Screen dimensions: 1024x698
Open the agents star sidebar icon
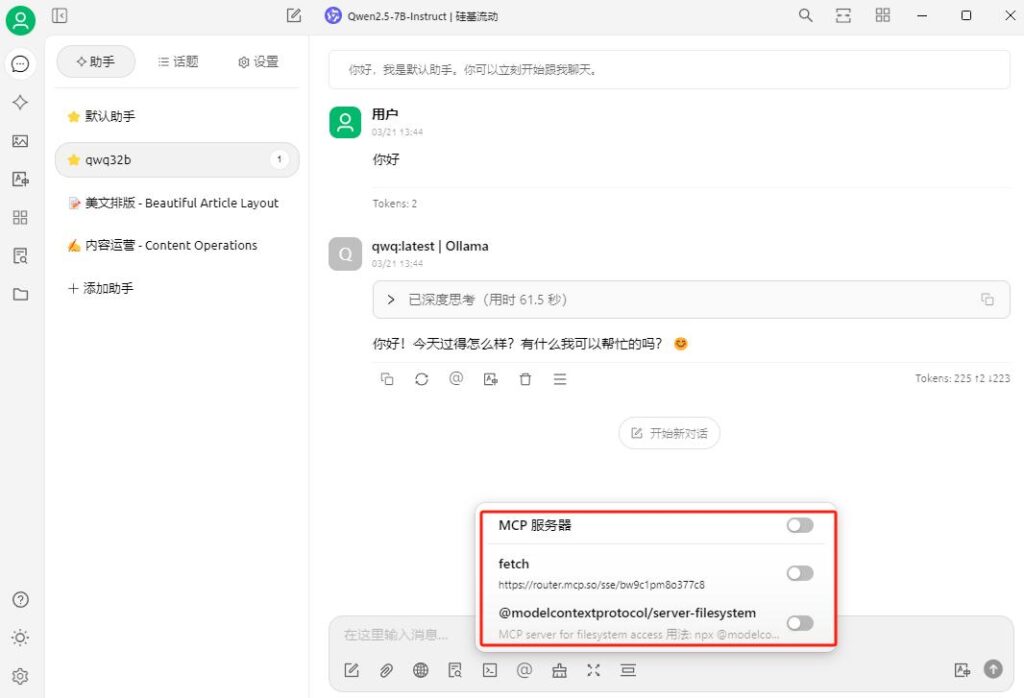(x=20, y=103)
